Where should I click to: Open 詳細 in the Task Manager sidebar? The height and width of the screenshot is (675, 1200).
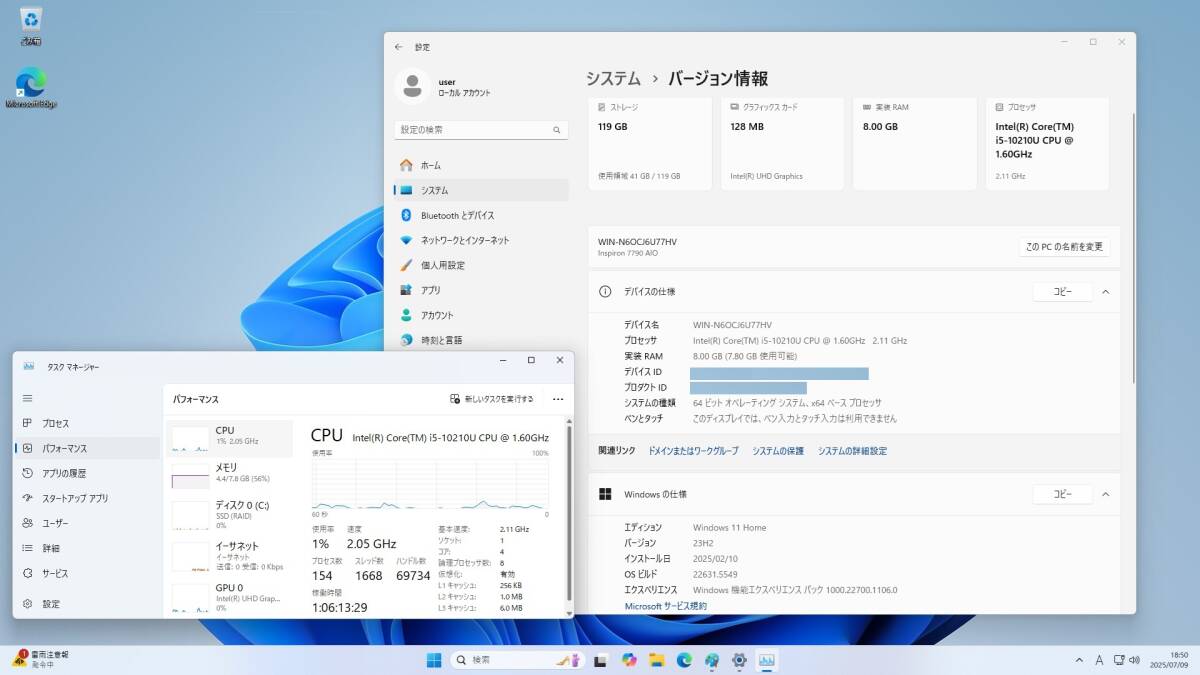pos(88,549)
